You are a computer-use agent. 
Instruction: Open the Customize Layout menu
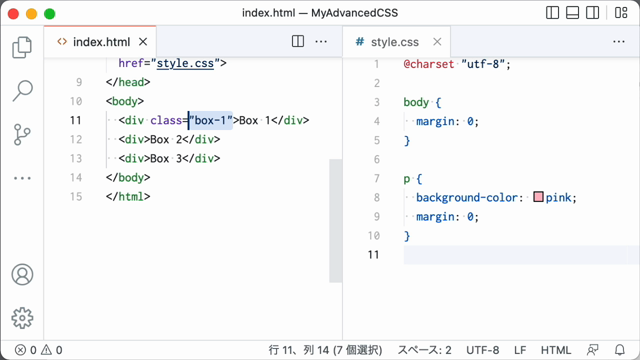click(621, 13)
